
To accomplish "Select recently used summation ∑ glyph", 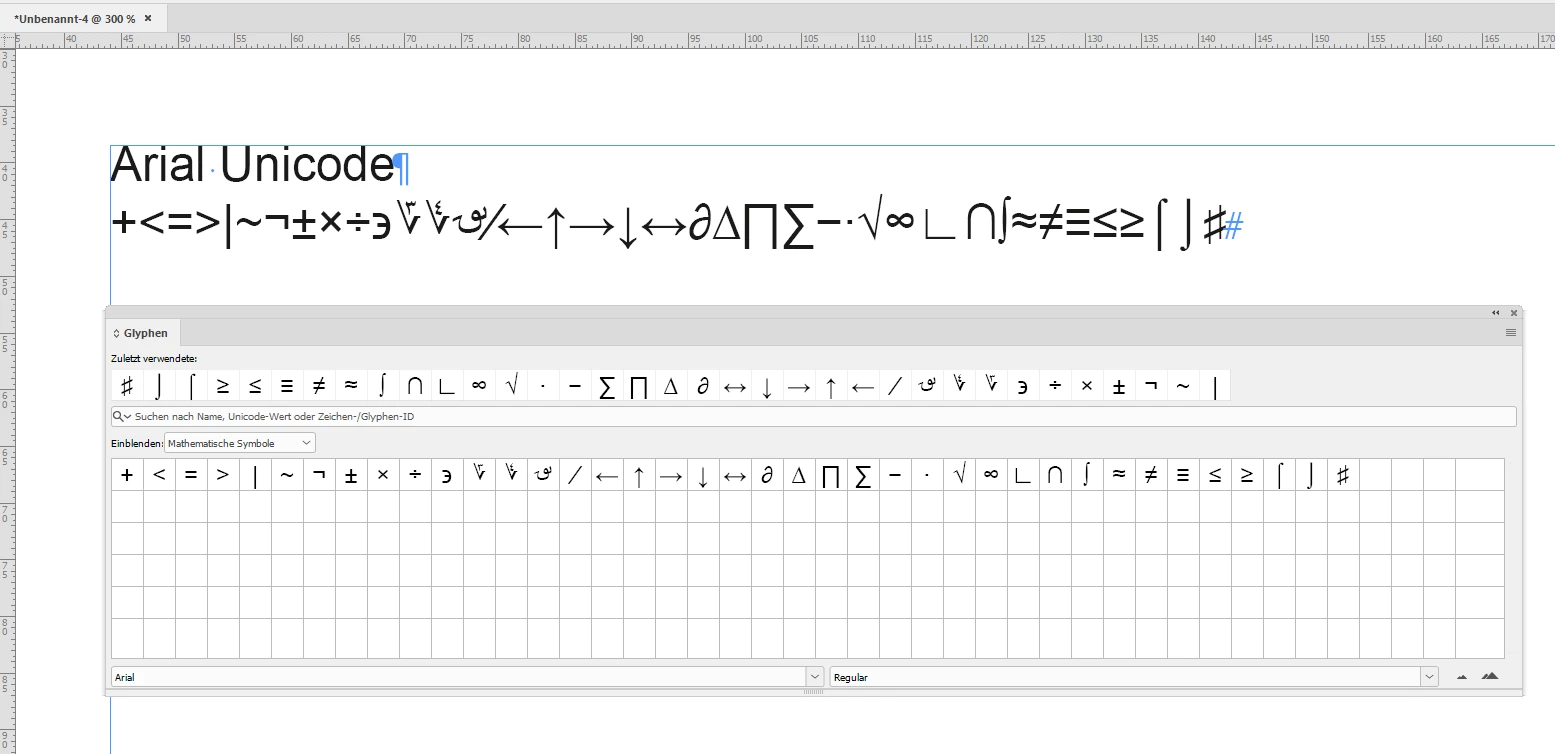I will coord(607,386).
